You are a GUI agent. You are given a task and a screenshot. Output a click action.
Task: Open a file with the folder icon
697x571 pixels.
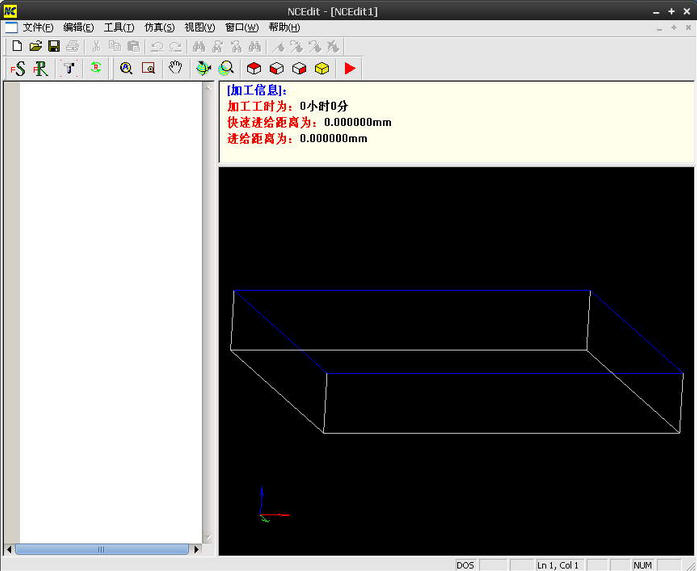click(x=35, y=46)
